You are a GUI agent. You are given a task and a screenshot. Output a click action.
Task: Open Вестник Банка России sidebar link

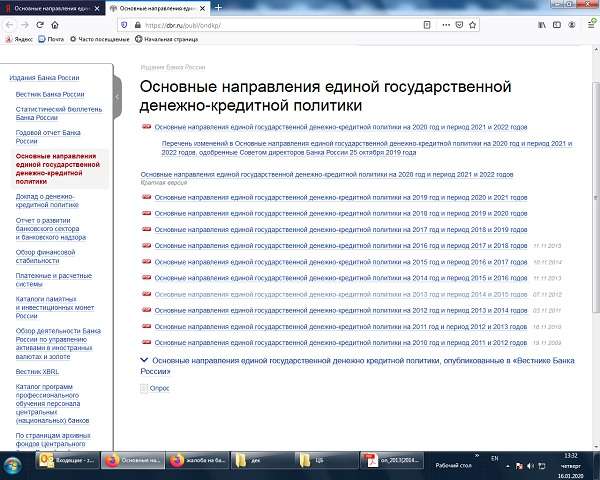point(50,94)
